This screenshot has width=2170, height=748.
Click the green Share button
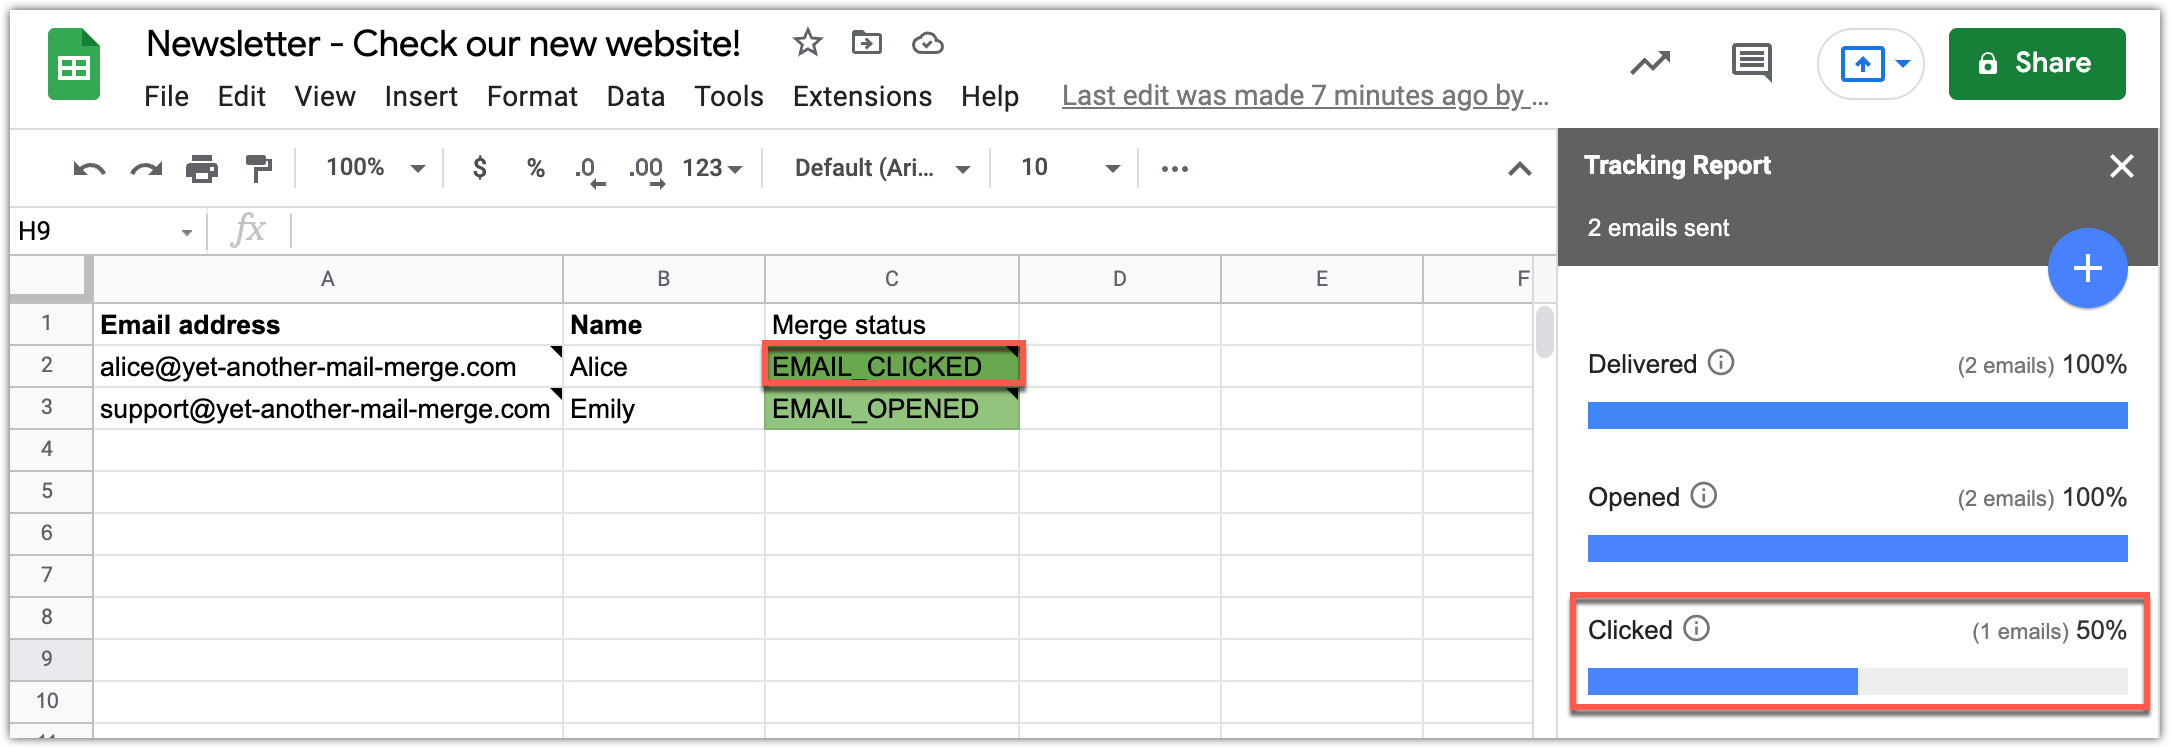2036,64
